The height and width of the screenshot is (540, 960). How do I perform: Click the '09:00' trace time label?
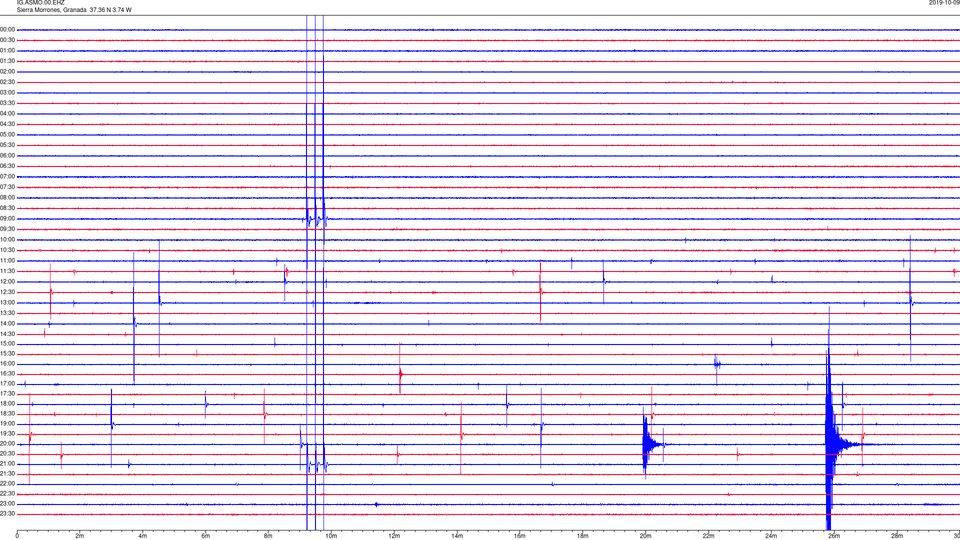(x=7, y=219)
